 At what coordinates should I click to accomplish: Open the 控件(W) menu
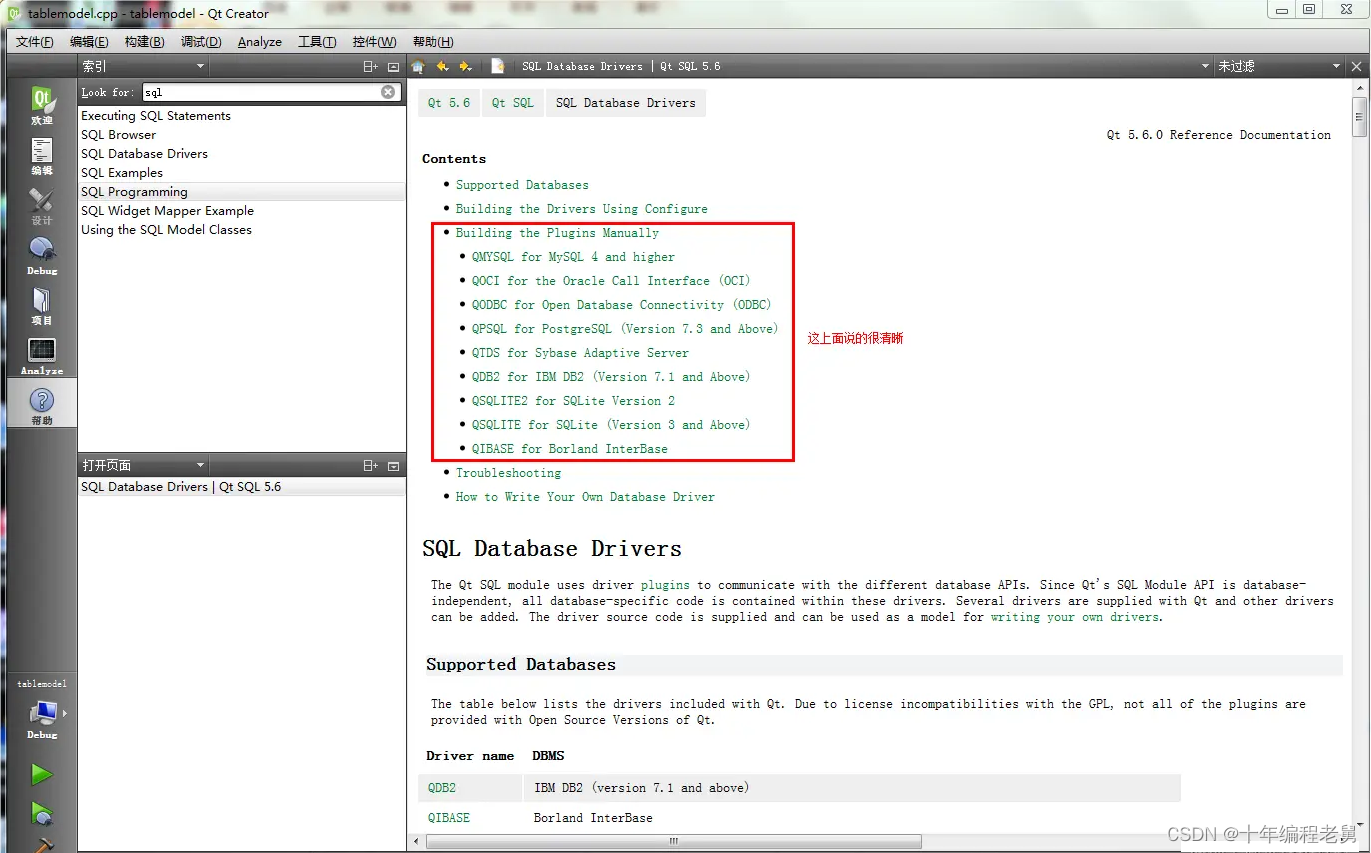[374, 42]
